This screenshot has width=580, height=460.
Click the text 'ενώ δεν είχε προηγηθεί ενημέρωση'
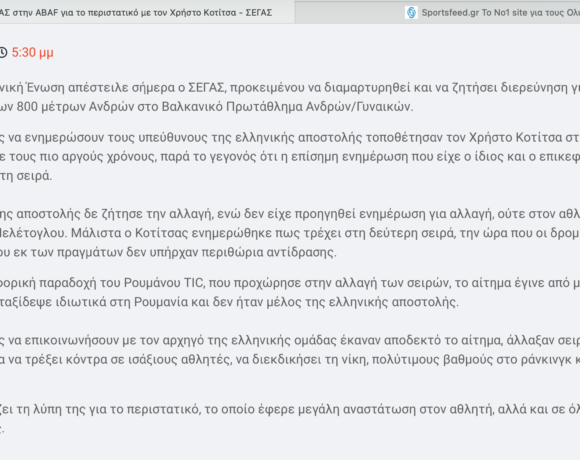(x=321, y=214)
